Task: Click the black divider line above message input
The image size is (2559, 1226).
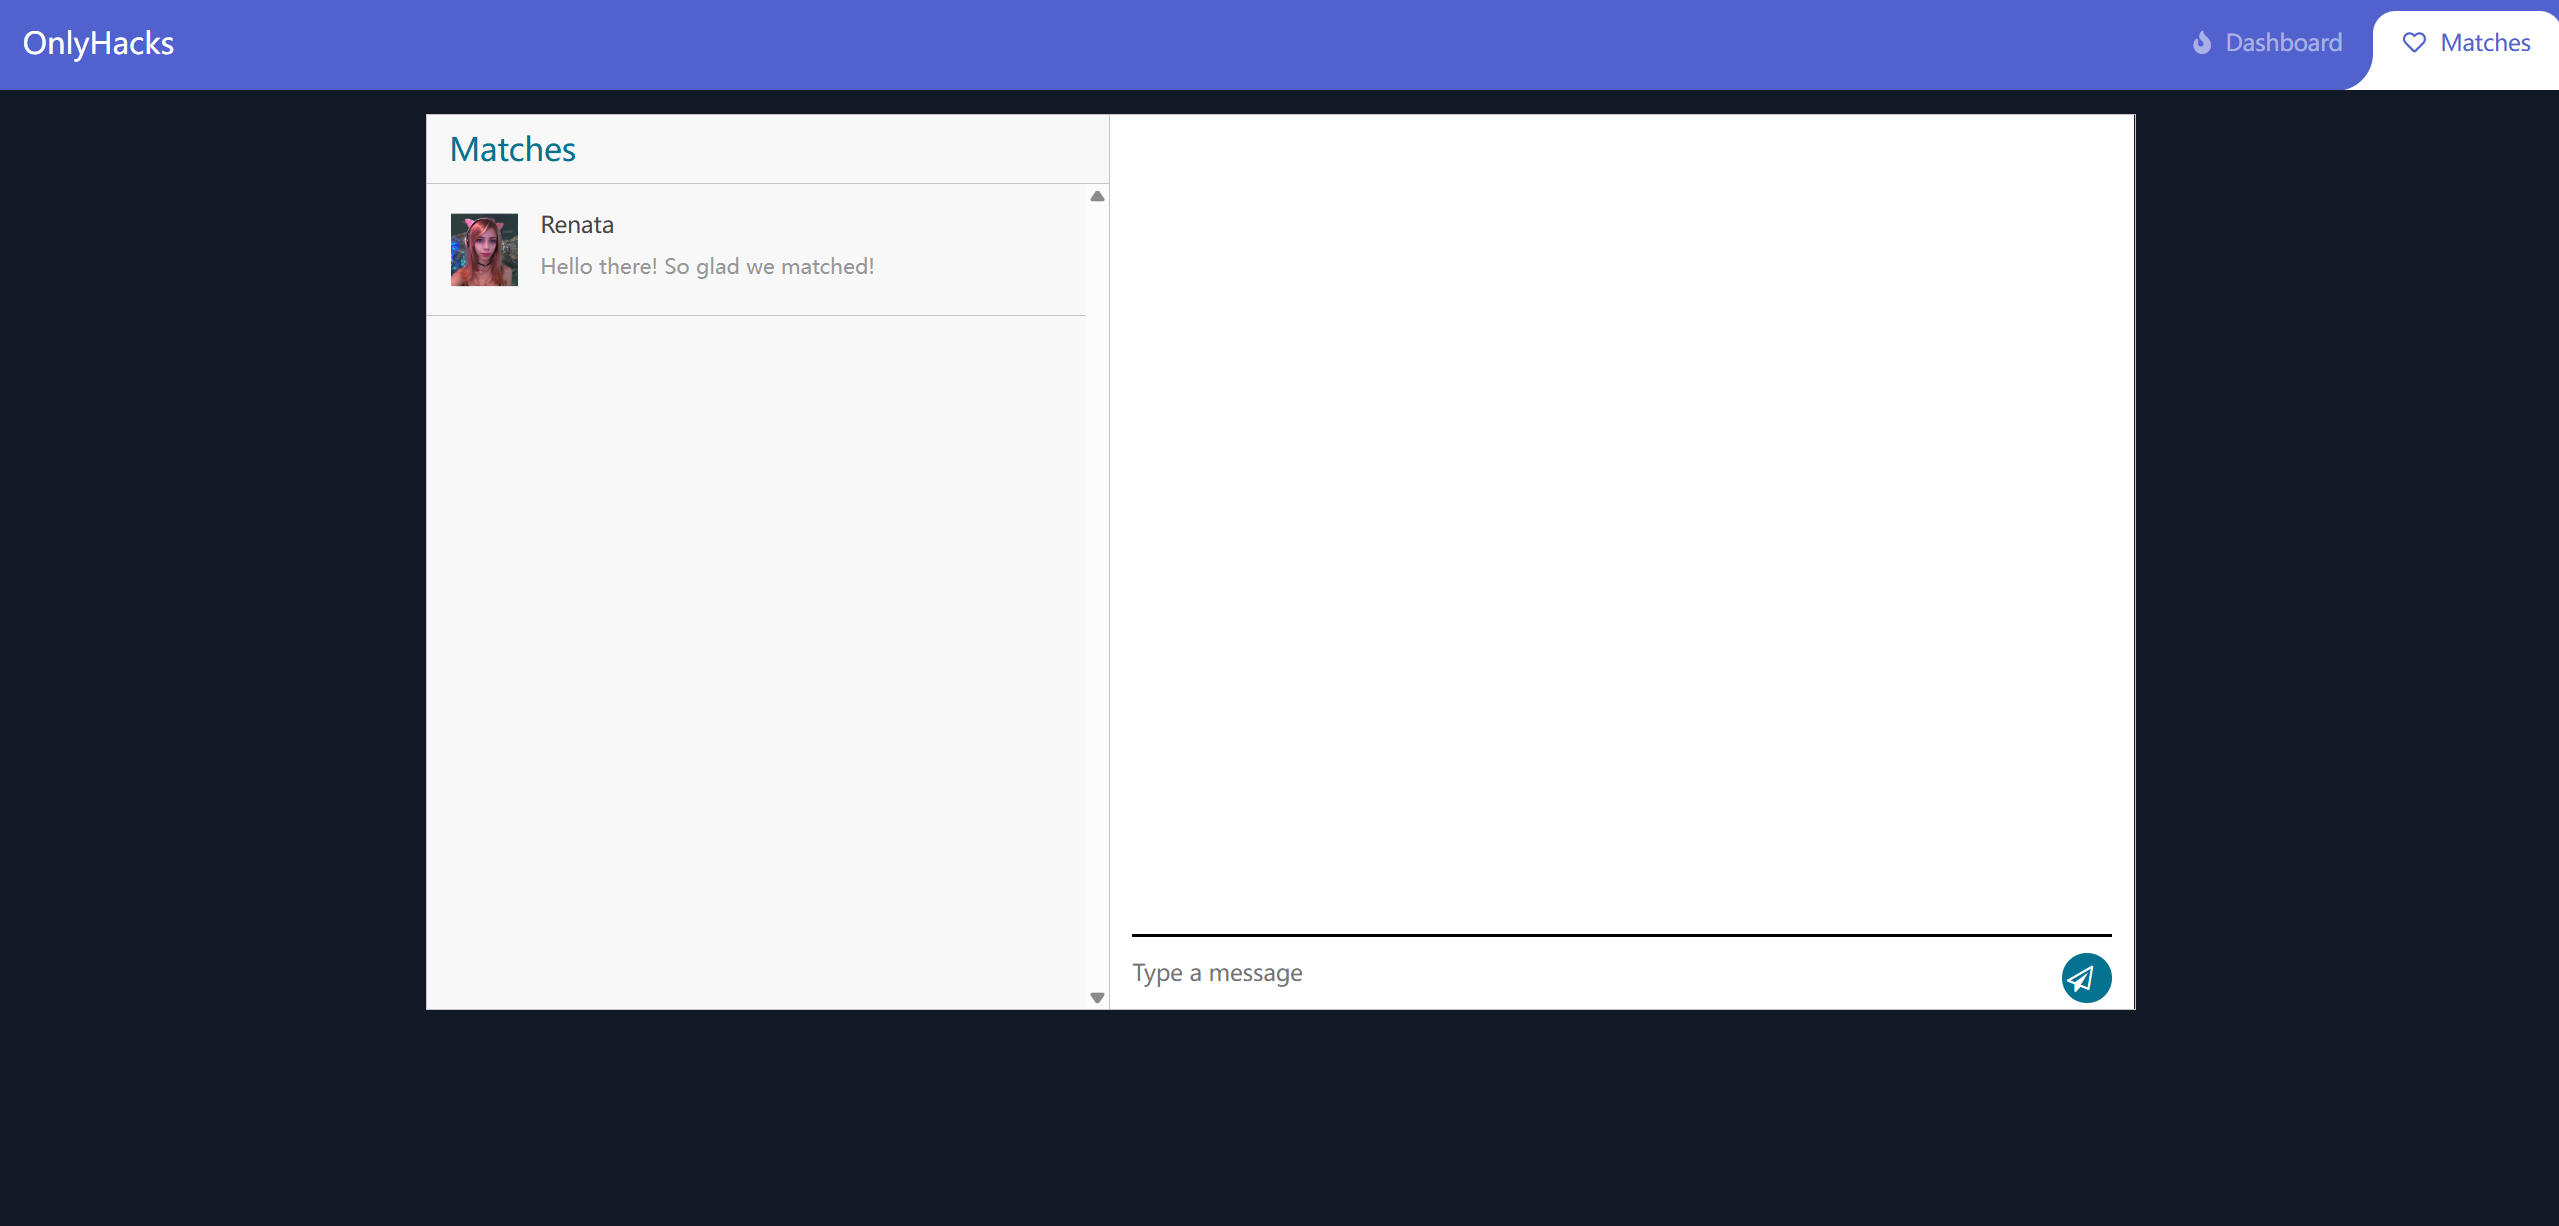Action: click(x=1620, y=935)
